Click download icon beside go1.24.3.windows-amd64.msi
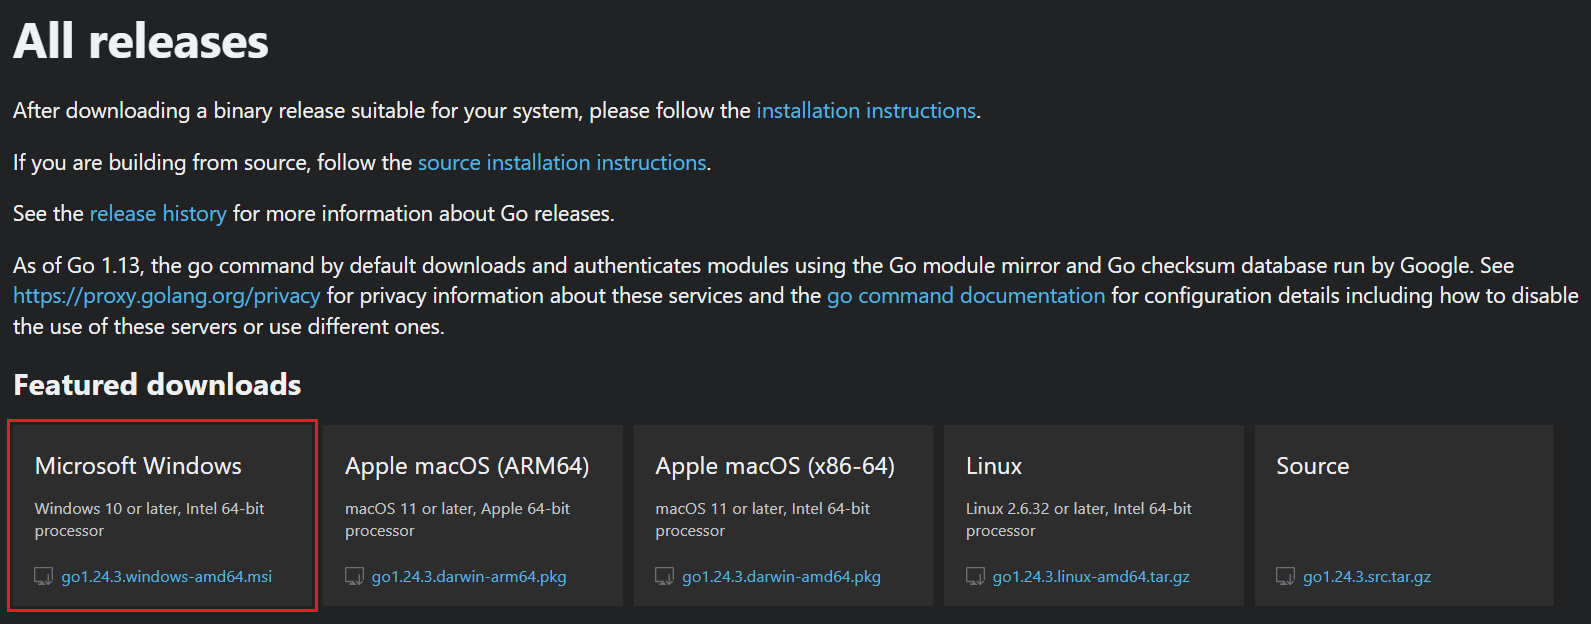This screenshot has height=624, width=1591. (44, 576)
